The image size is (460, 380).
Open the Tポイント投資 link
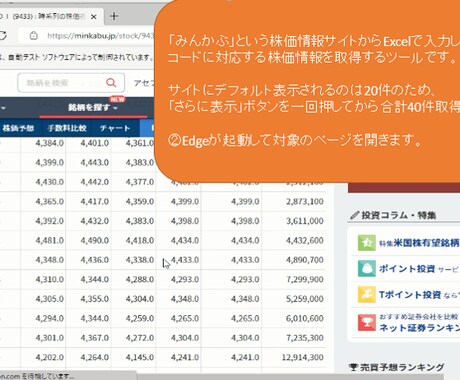point(410,295)
